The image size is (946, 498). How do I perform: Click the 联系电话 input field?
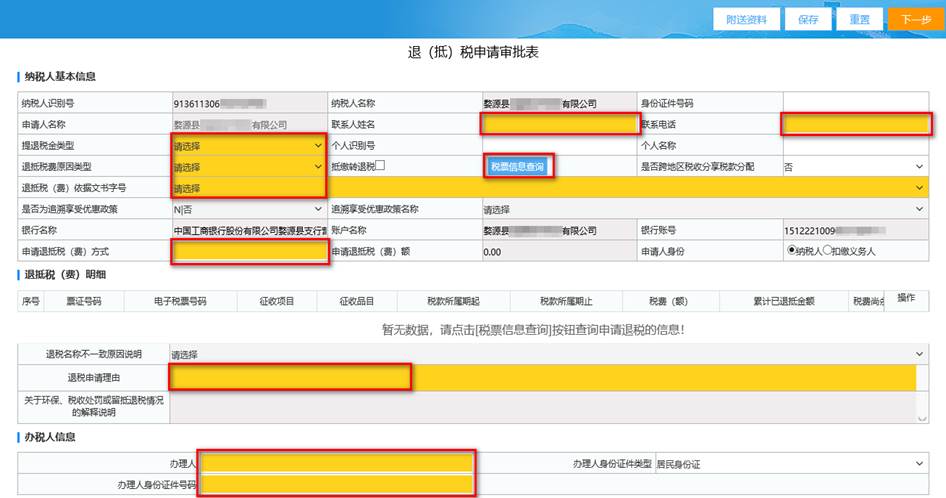coord(856,124)
